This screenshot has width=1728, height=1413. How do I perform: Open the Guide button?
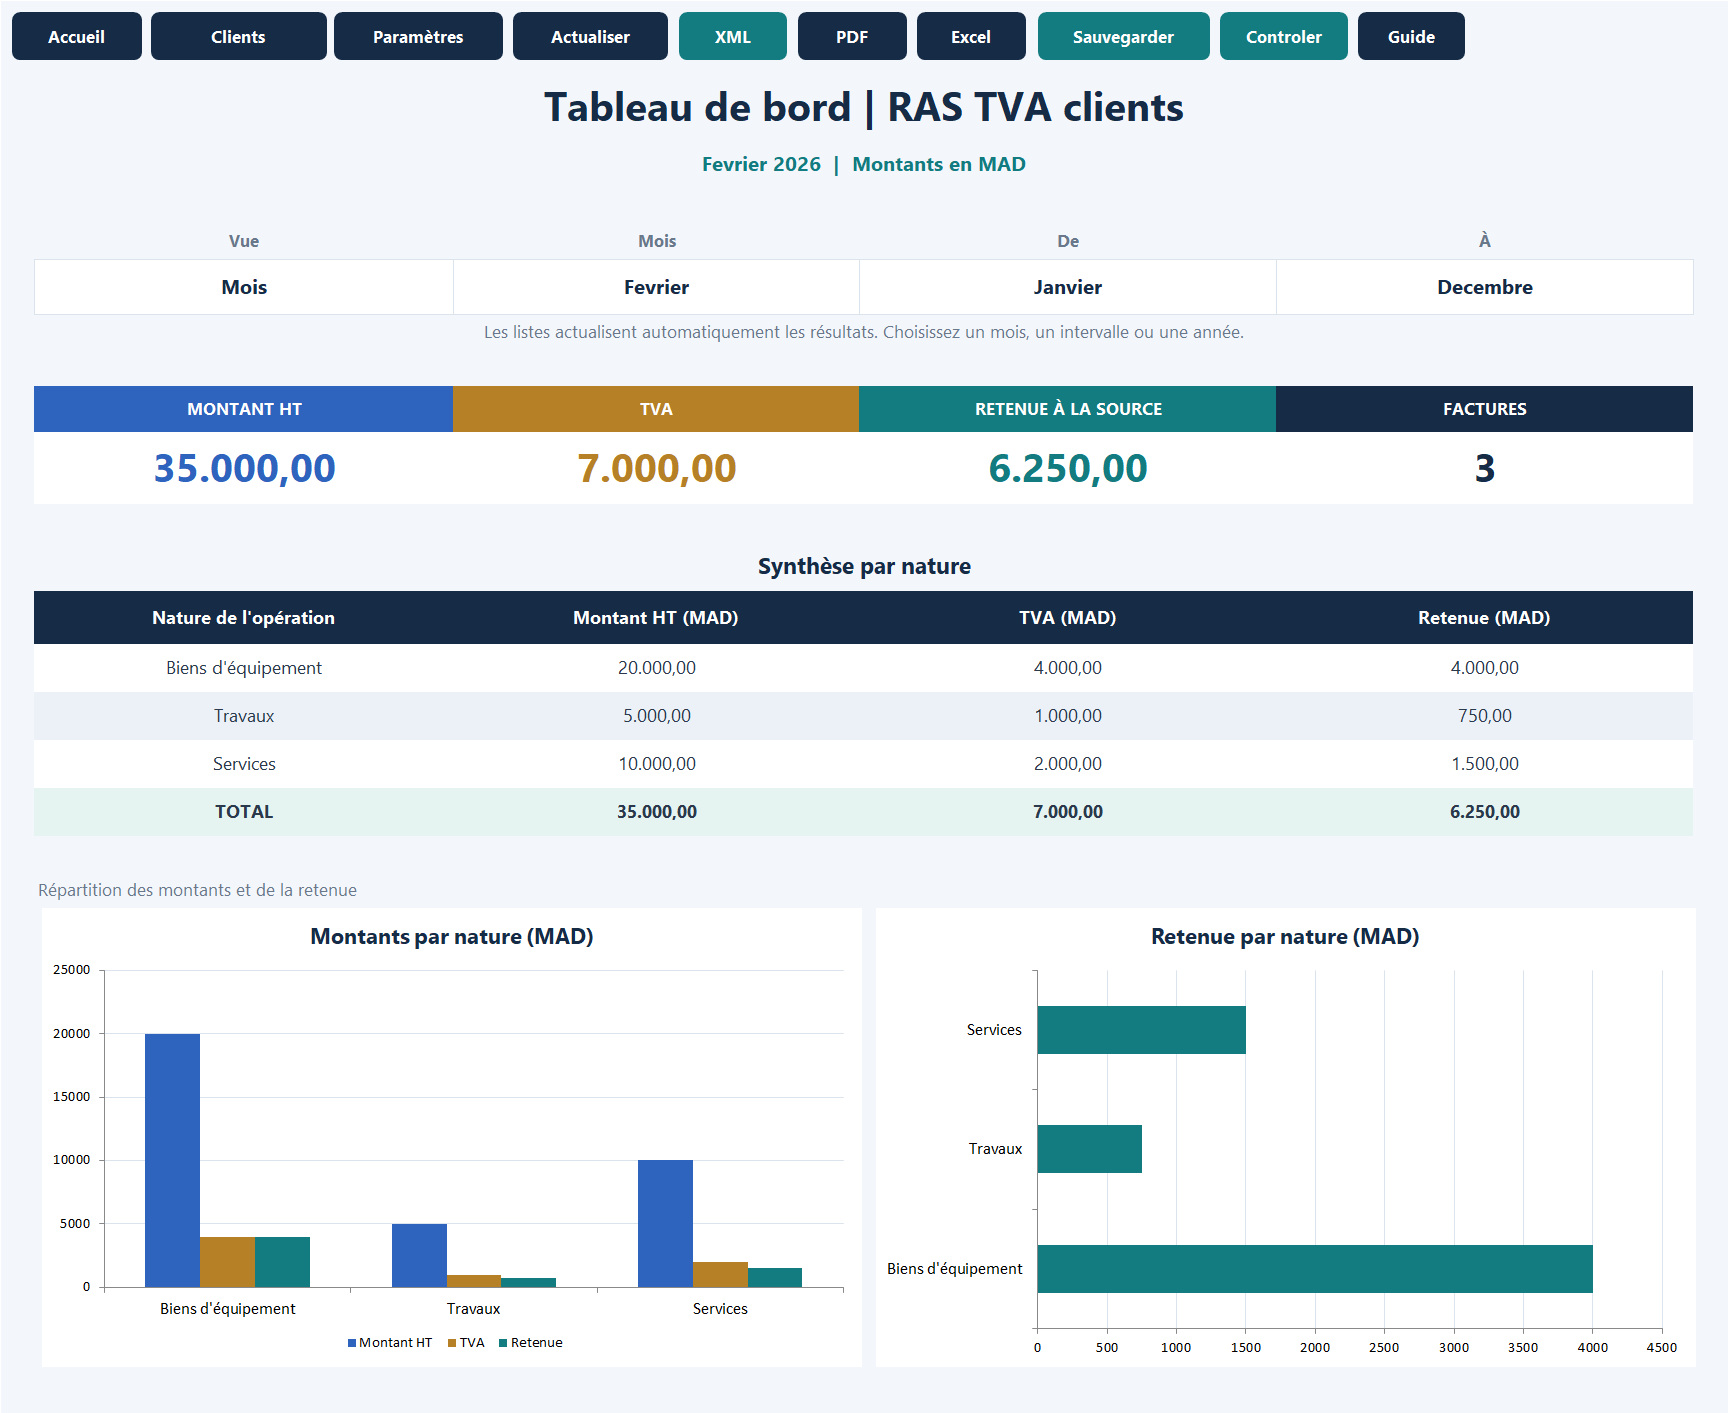pos(1411,36)
